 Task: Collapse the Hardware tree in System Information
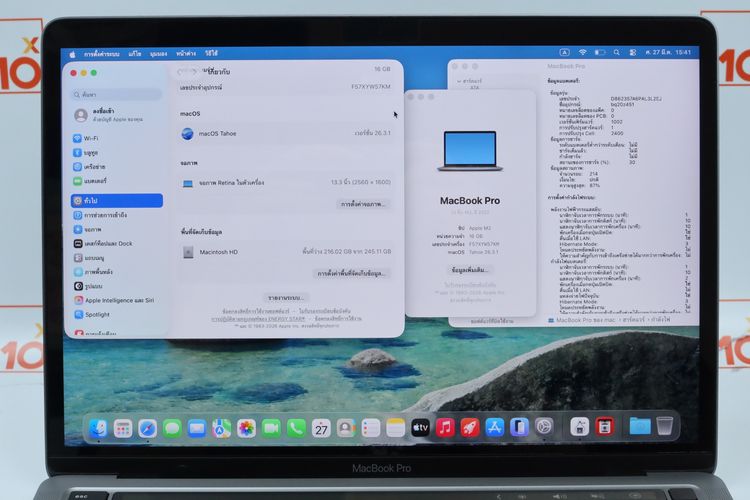click(459, 81)
